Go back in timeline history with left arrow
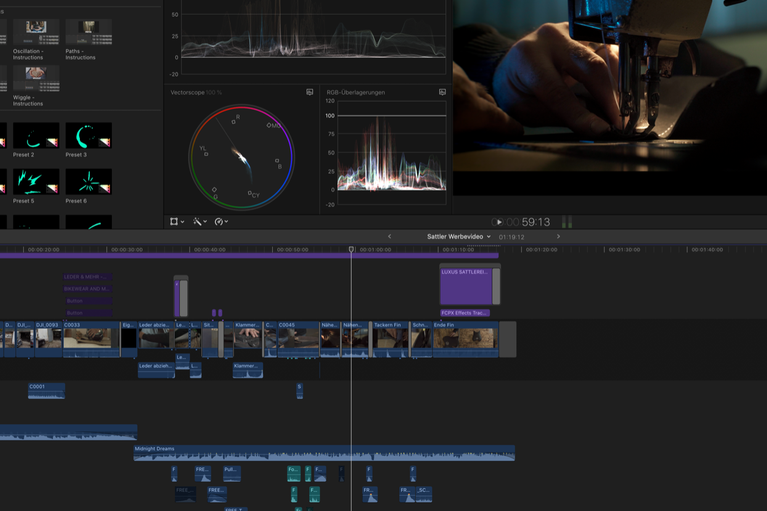This screenshot has width=767, height=511. (x=389, y=237)
